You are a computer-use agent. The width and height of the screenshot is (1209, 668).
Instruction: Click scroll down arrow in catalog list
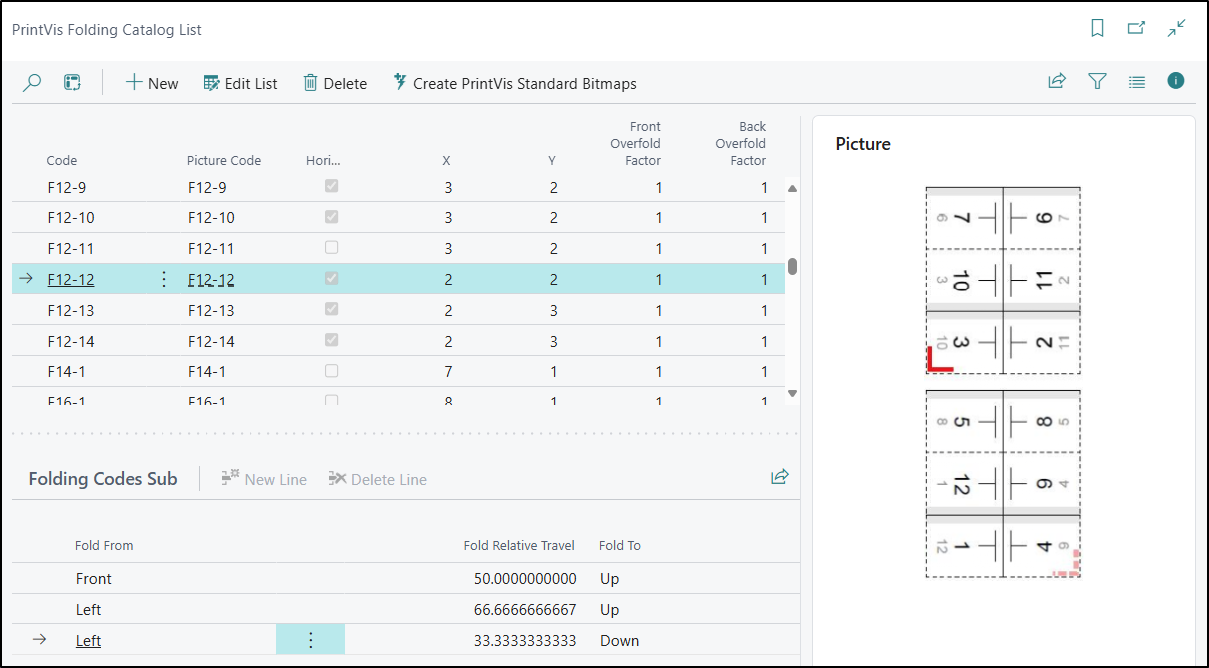pyautogui.click(x=792, y=394)
